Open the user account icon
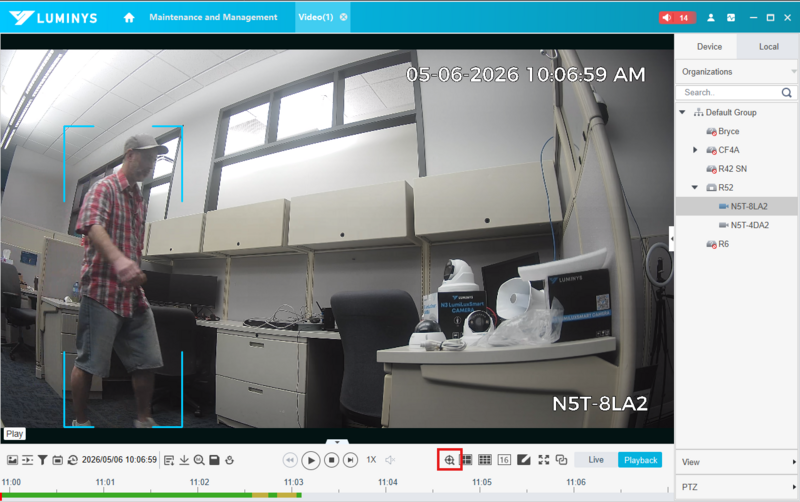Image resolution: width=800 pixels, height=502 pixels. (x=711, y=17)
